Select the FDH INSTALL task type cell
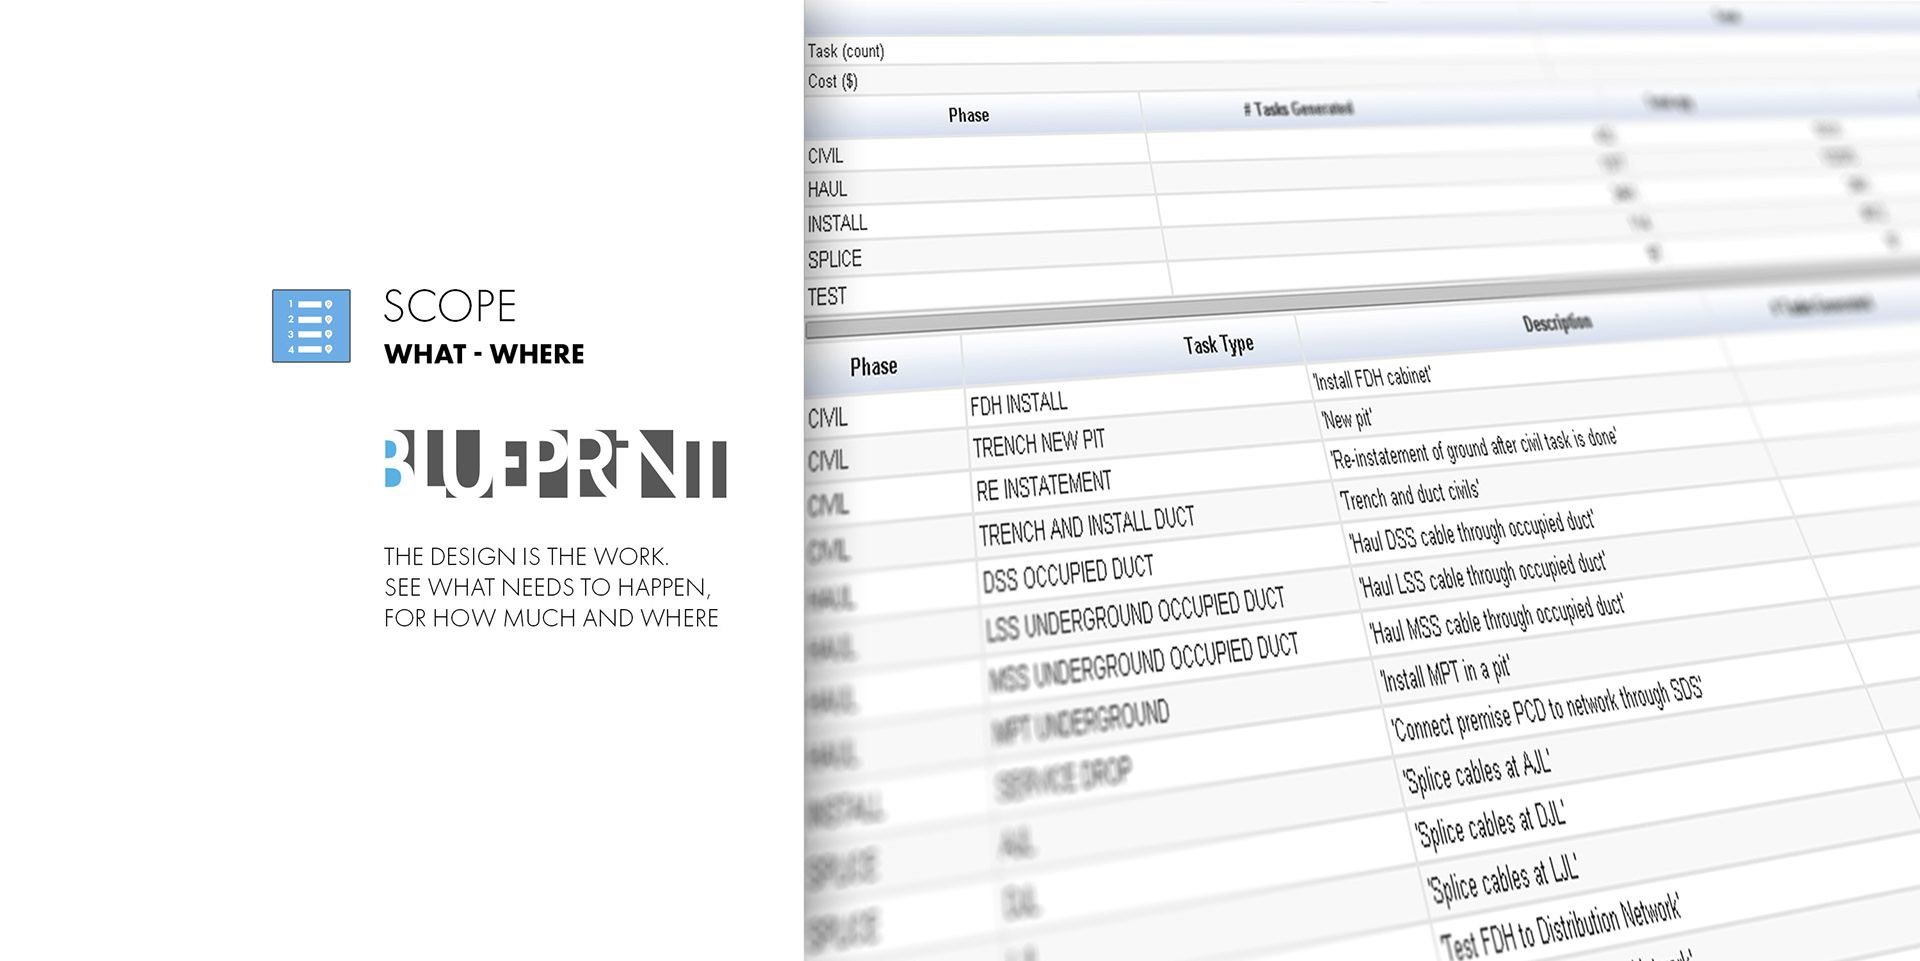Viewport: 1920px width, 961px height. 1018,404
